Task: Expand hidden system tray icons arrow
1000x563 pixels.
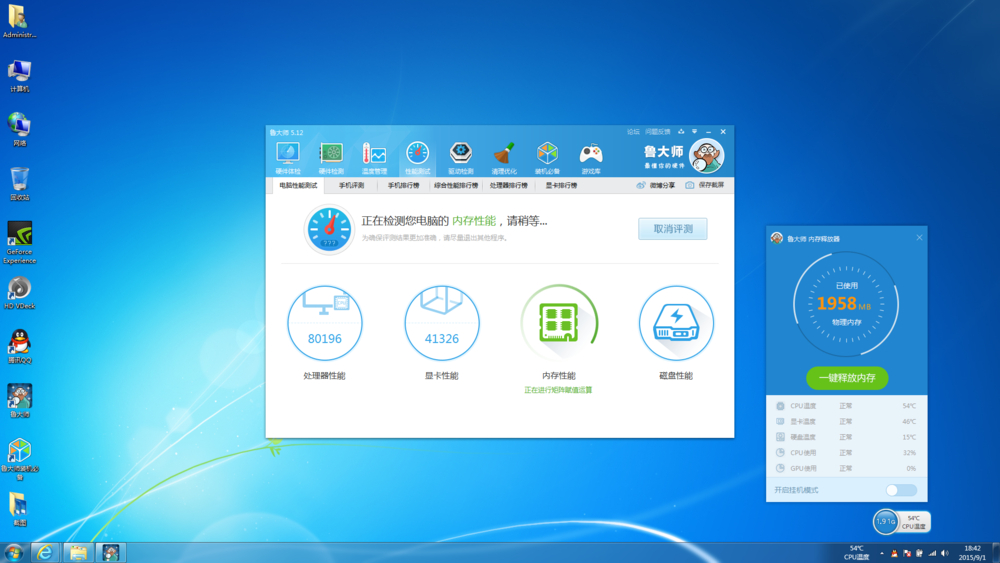Action: pyautogui.click(x=882, y=553)
